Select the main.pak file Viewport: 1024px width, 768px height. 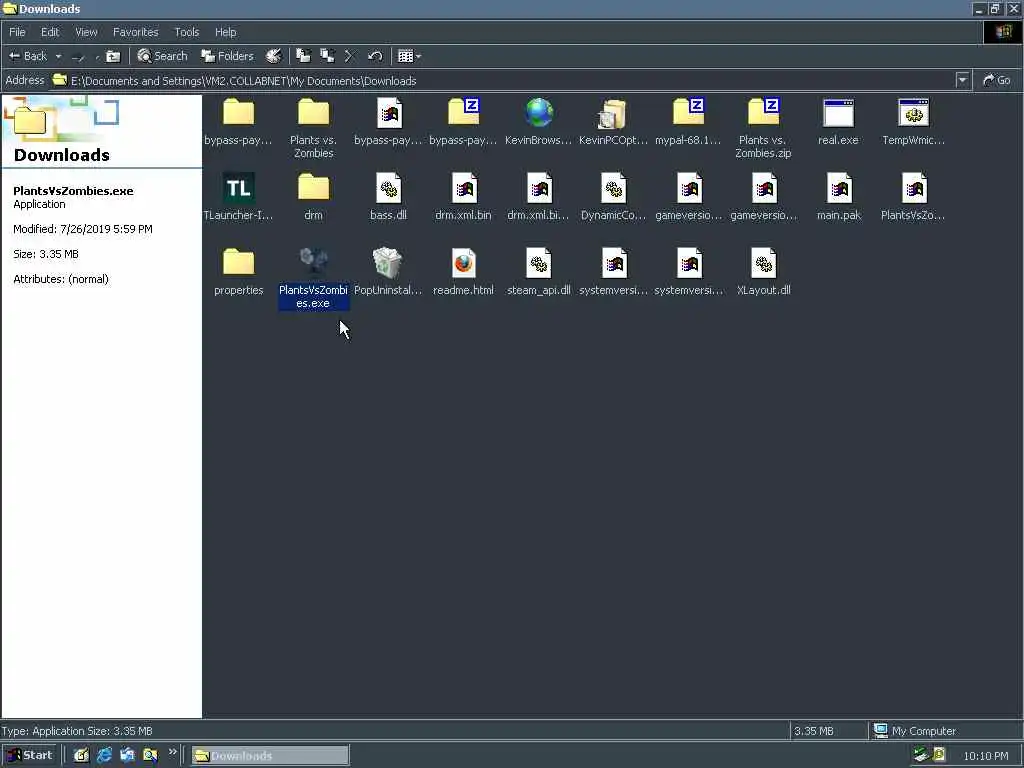(839, 197)
